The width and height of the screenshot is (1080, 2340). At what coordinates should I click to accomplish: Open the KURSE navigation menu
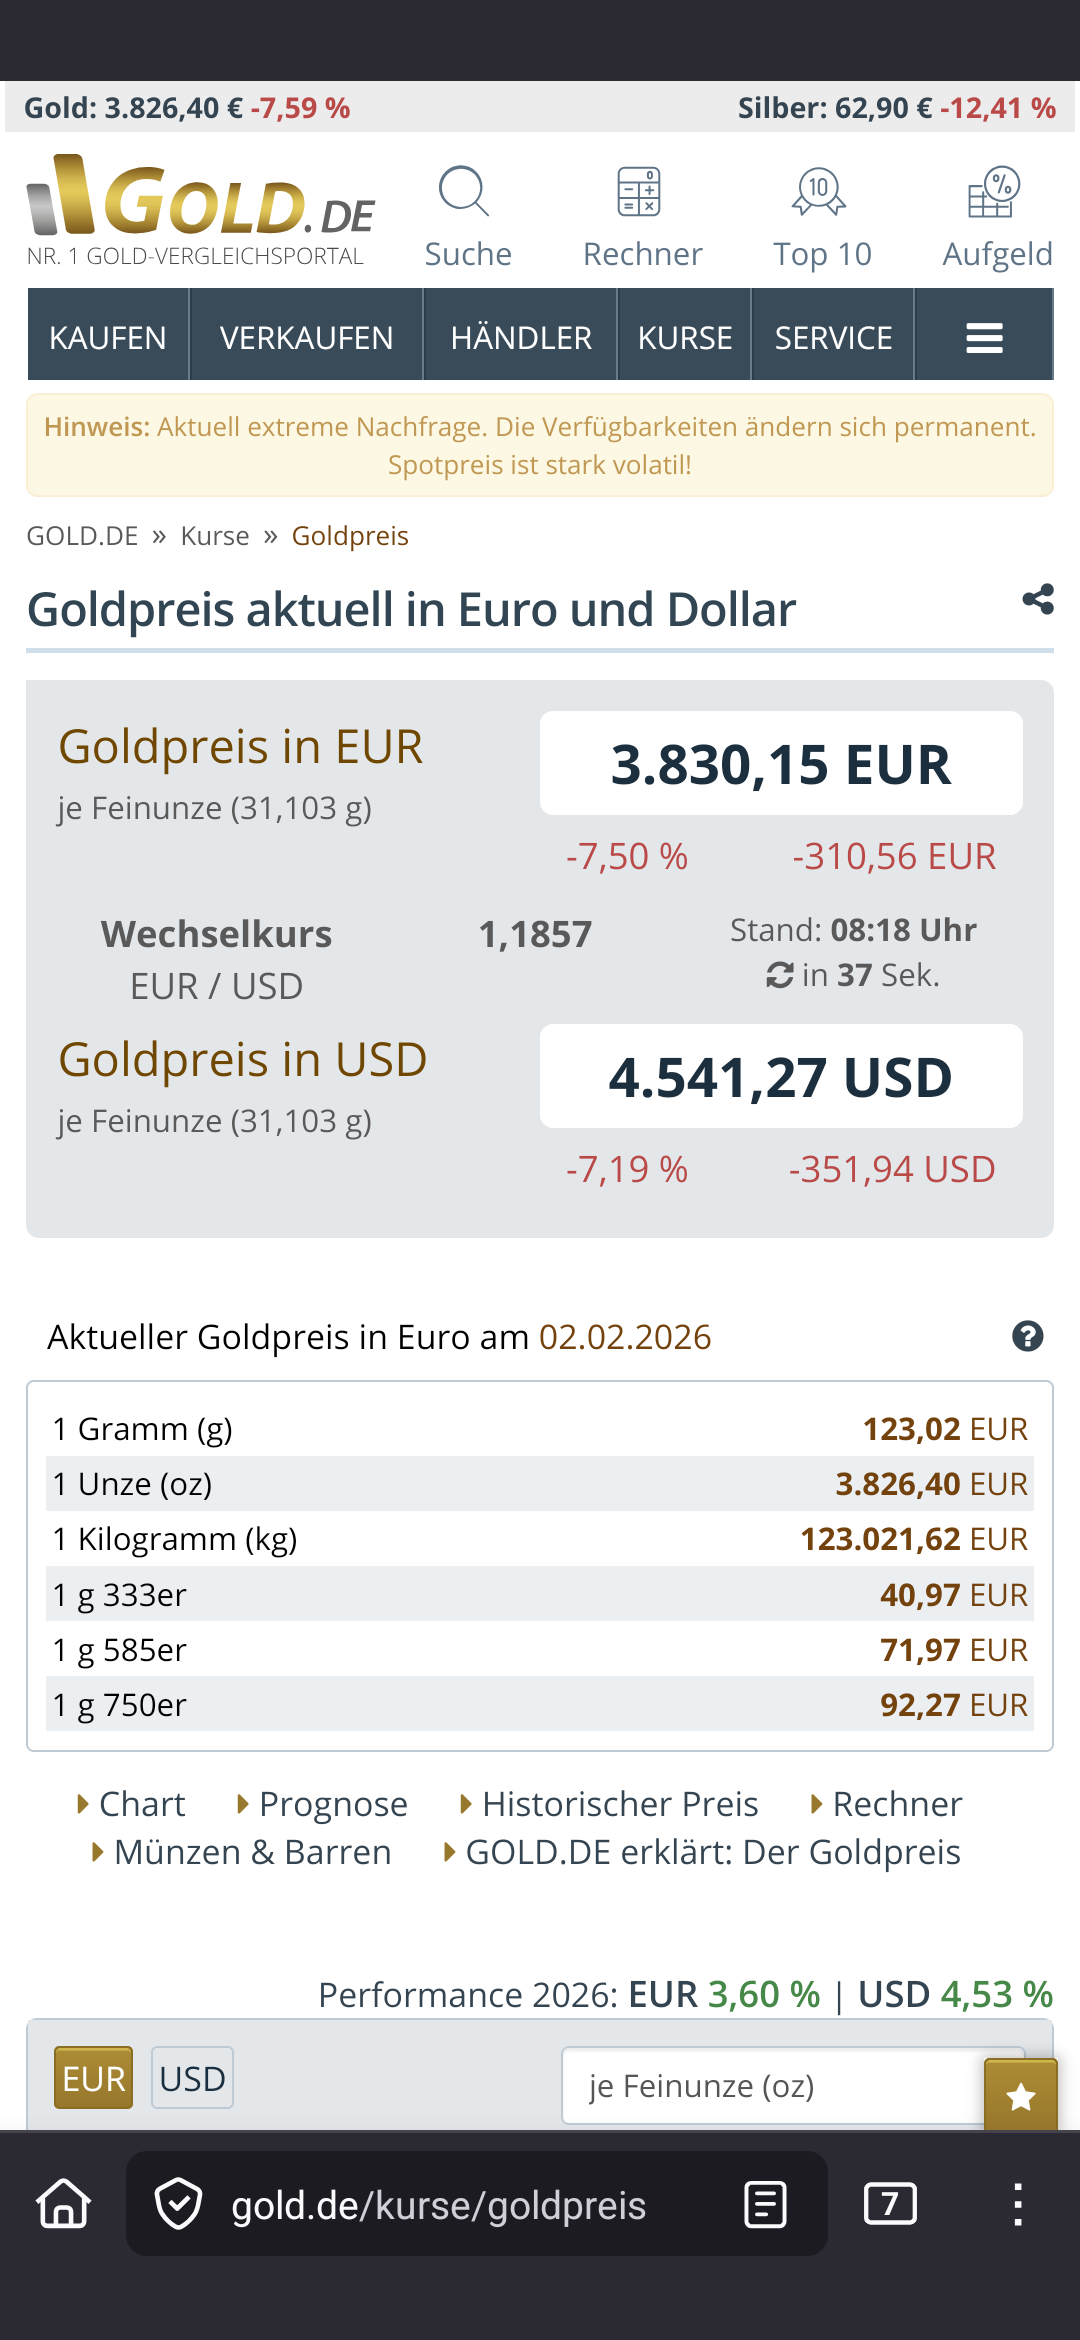(685, 338)
